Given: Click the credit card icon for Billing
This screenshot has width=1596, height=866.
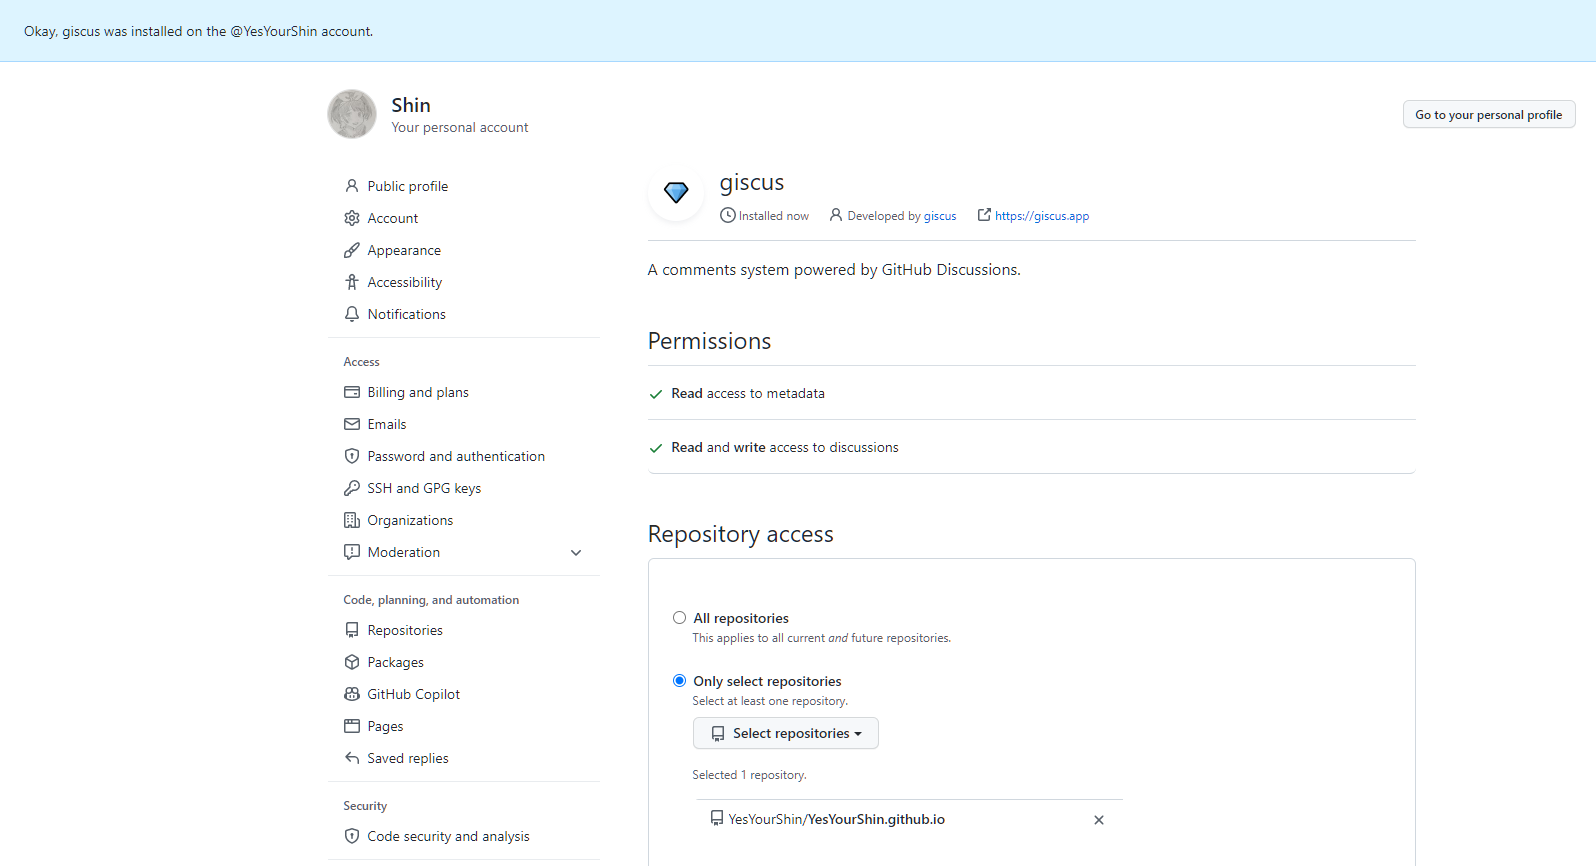Looking at the screenshot, I should point(352,392).
